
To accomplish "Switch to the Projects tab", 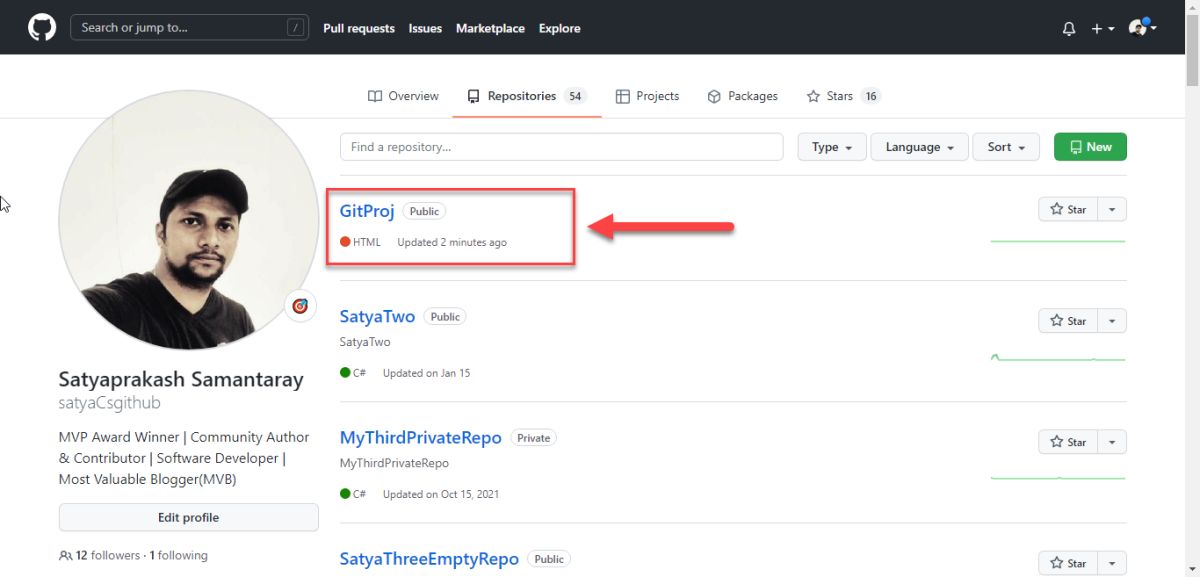I will click(x=647, y=96).
